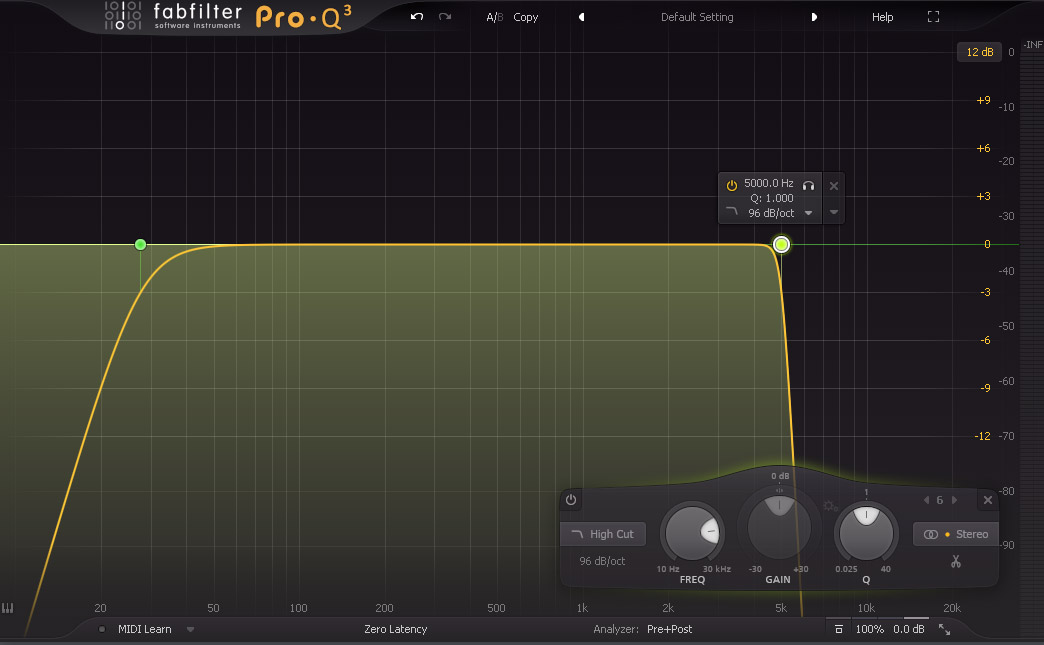Select the green low cut band node
1044x645 pixels.
140,245
